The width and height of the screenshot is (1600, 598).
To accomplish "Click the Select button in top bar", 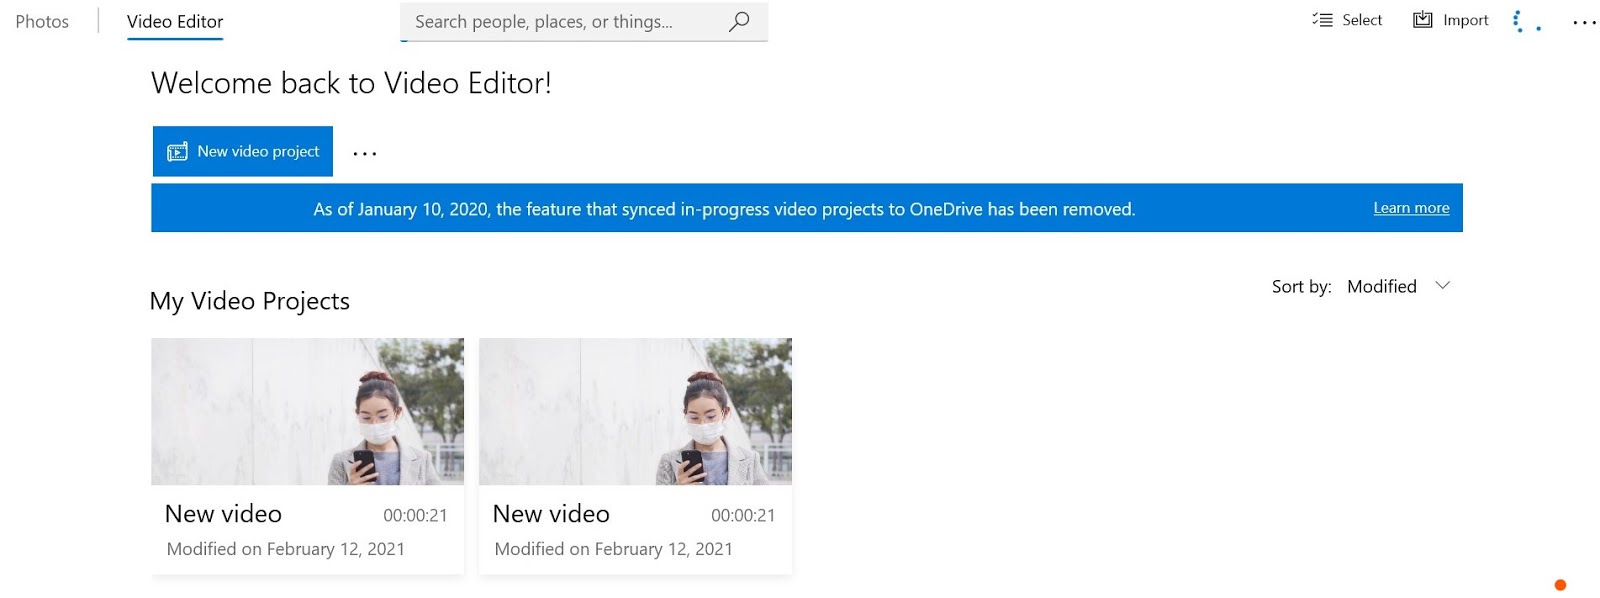I will [1347, 20].
